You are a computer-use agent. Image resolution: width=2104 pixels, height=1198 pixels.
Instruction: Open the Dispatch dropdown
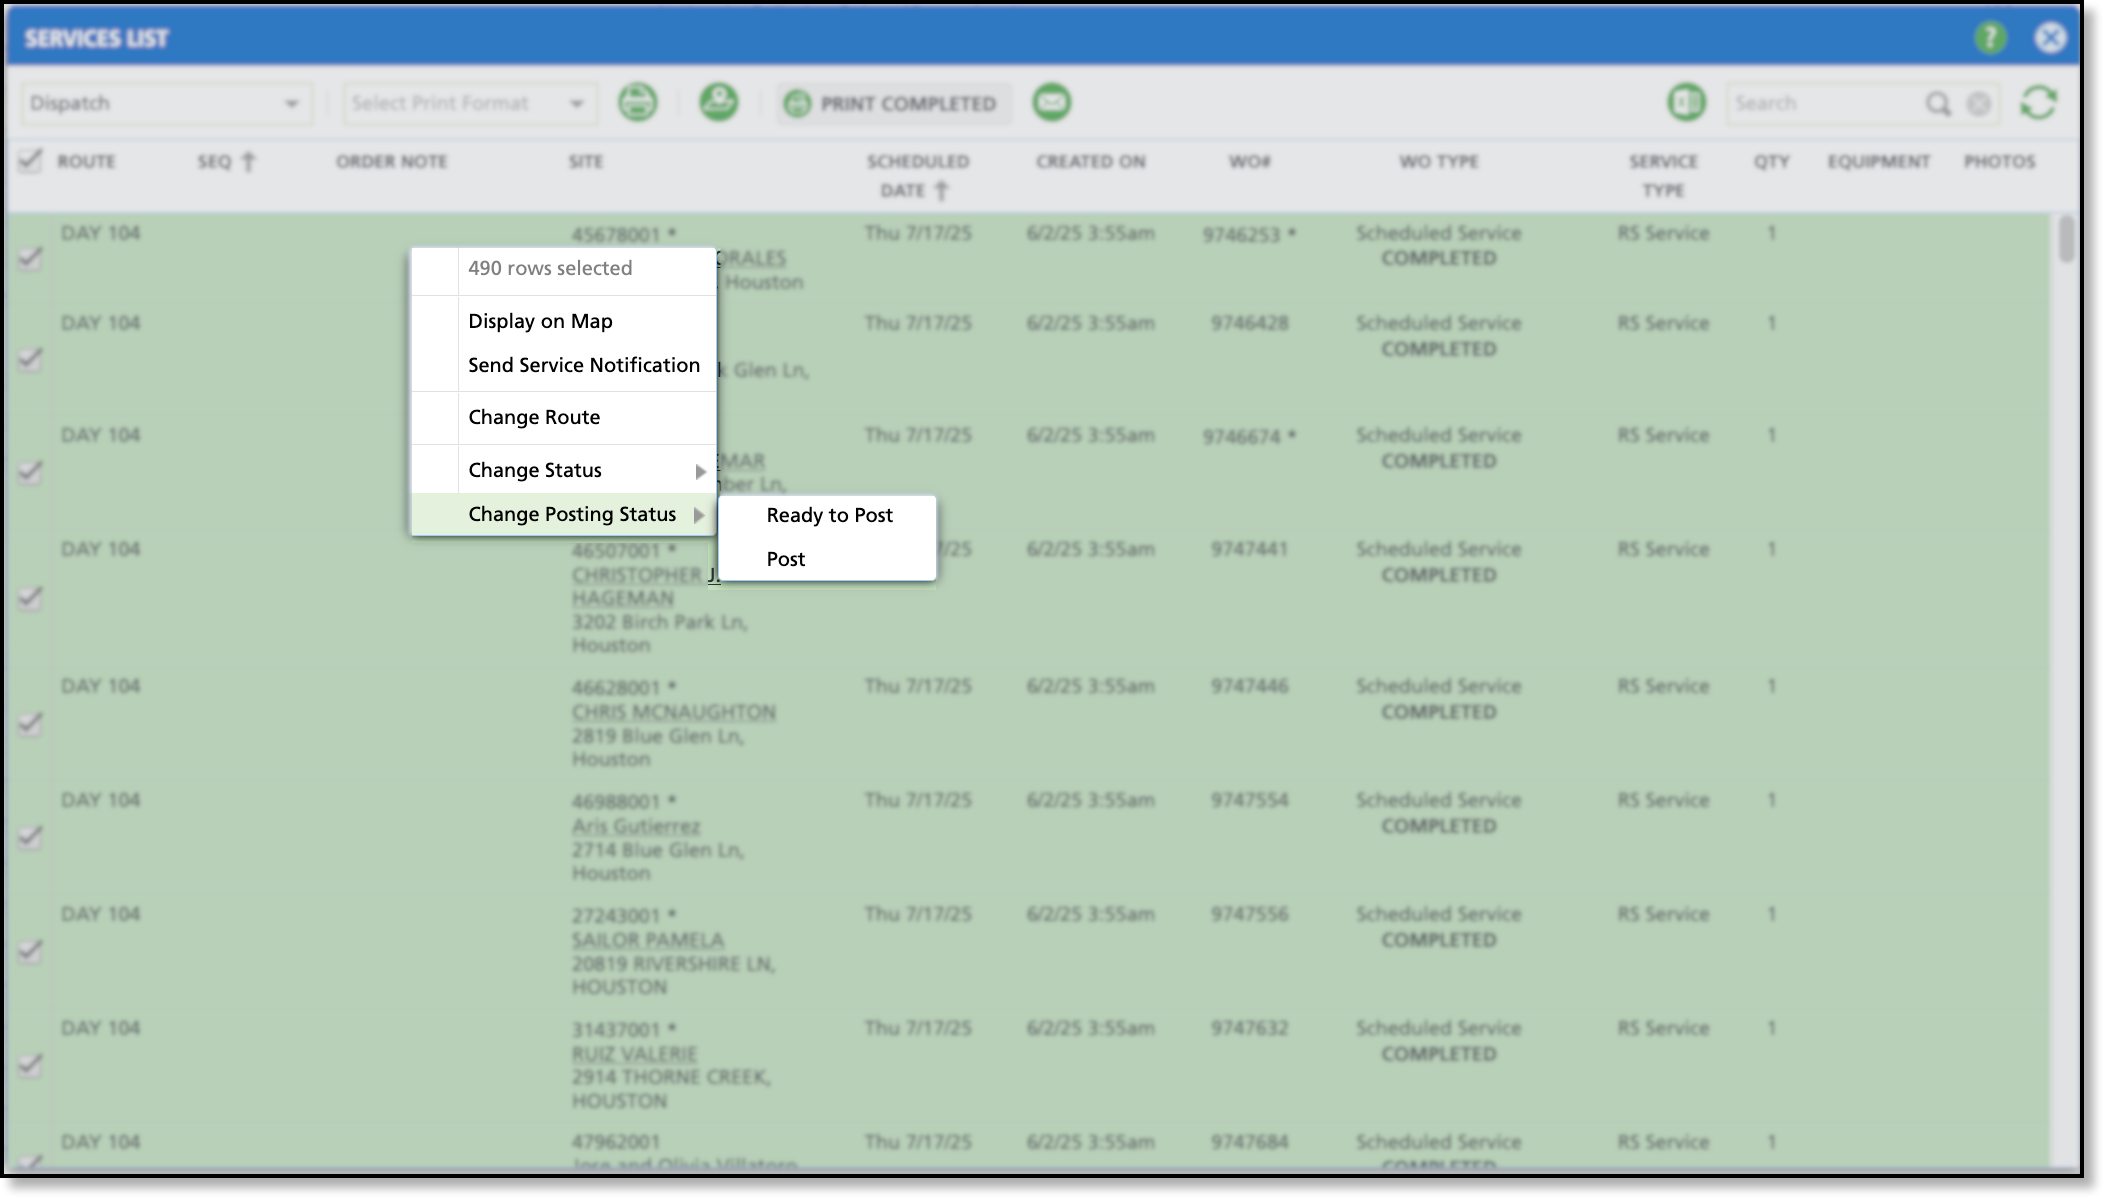tap(165, 103)
